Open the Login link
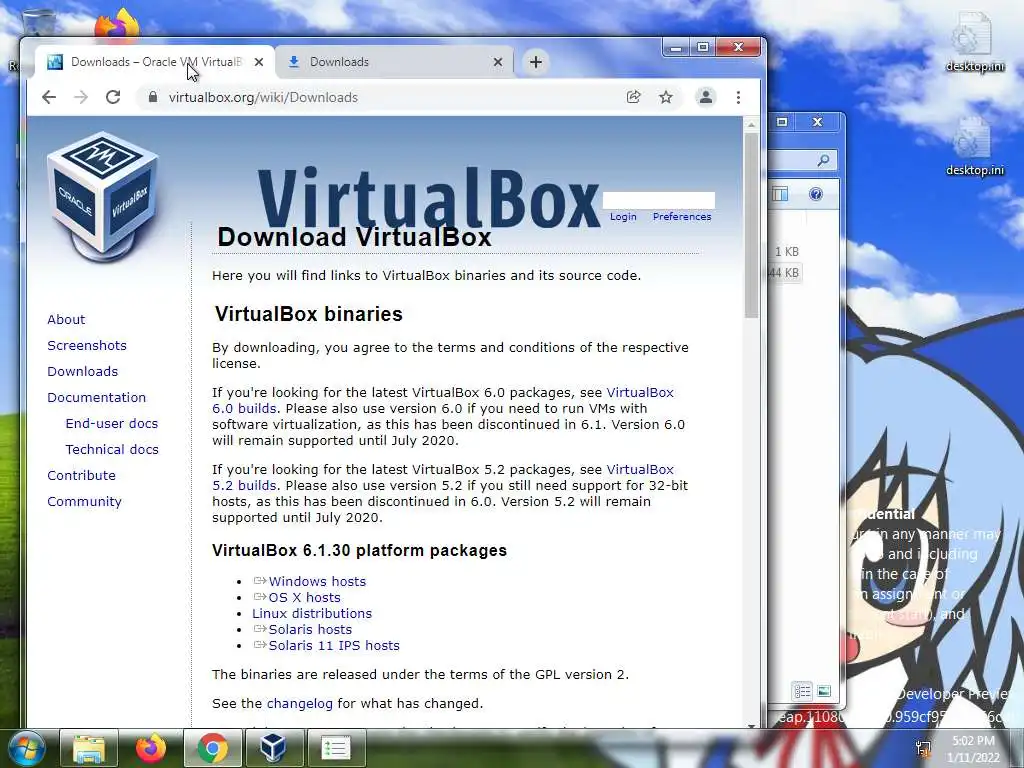Screen dimensions: 1024x768 pyautogui.click(x=623, y=217)
